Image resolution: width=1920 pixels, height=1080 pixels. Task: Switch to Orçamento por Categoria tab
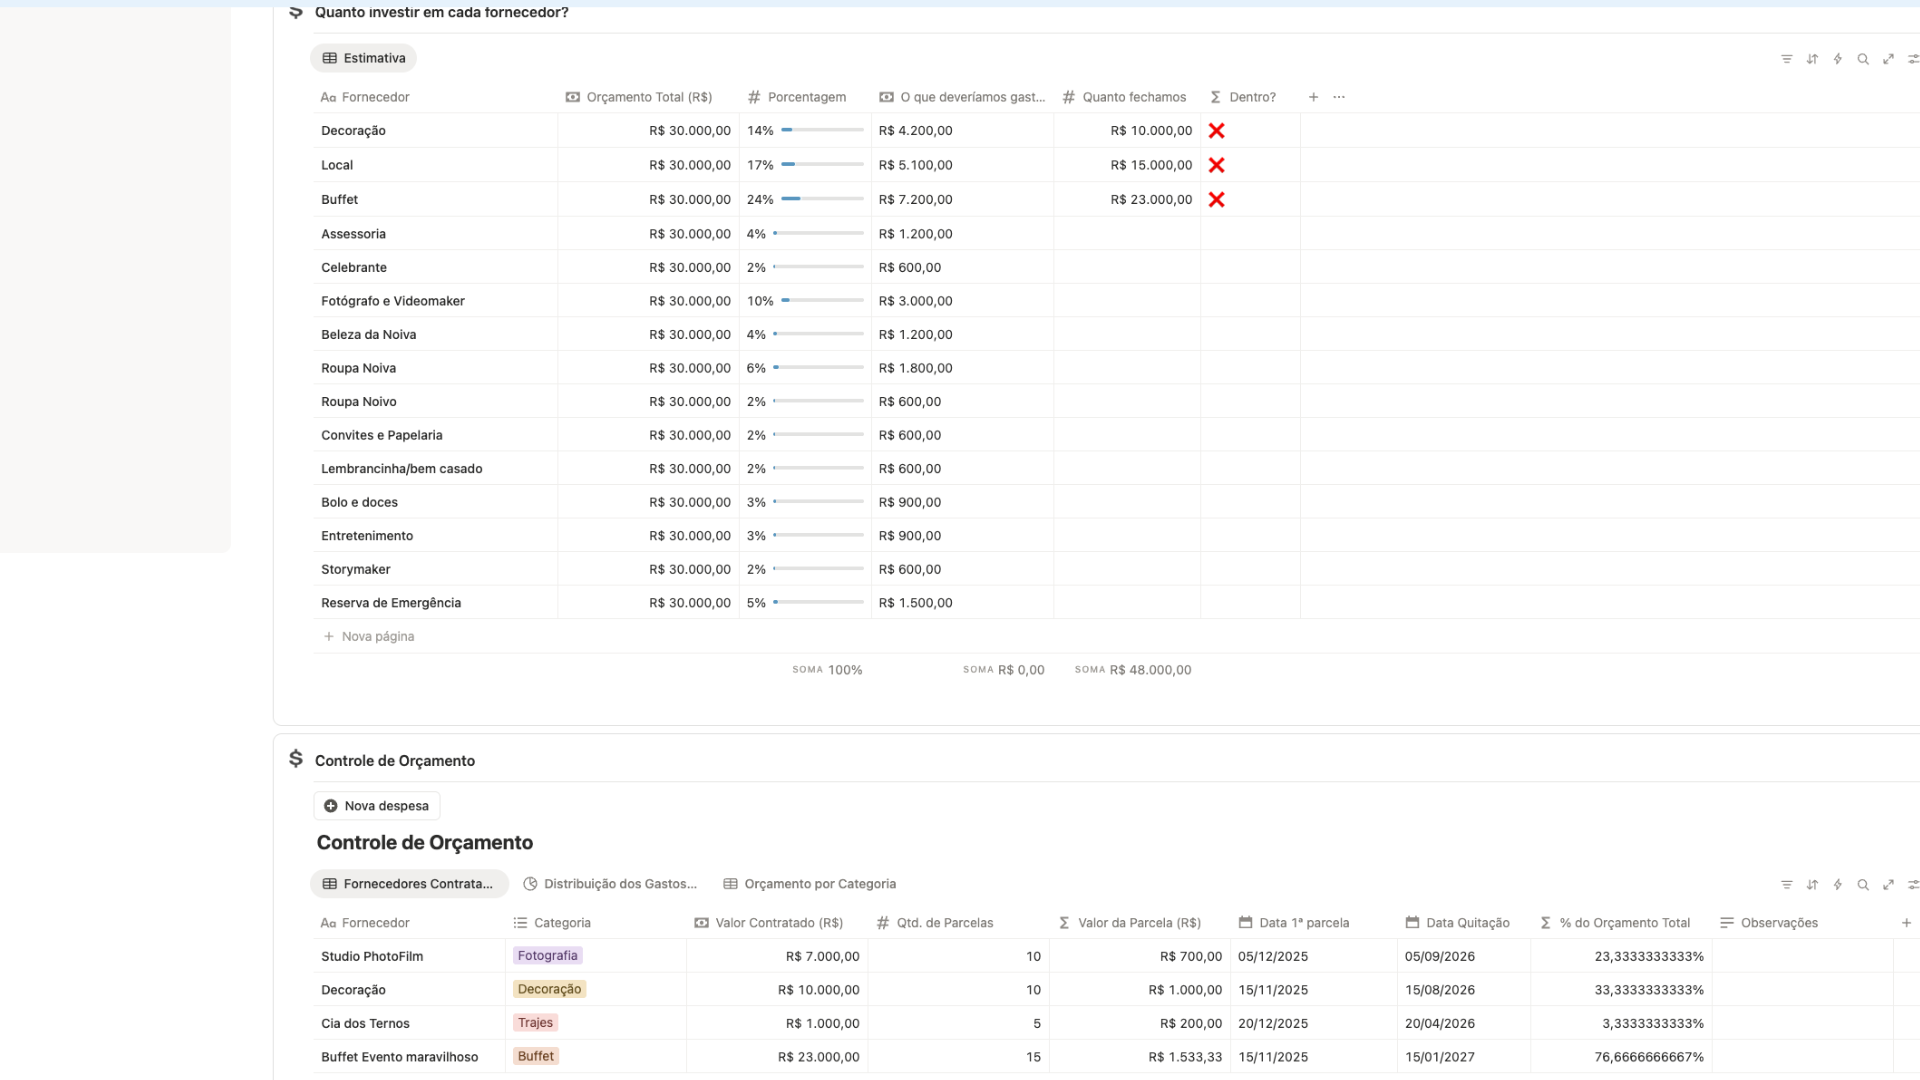pos(809,884)
